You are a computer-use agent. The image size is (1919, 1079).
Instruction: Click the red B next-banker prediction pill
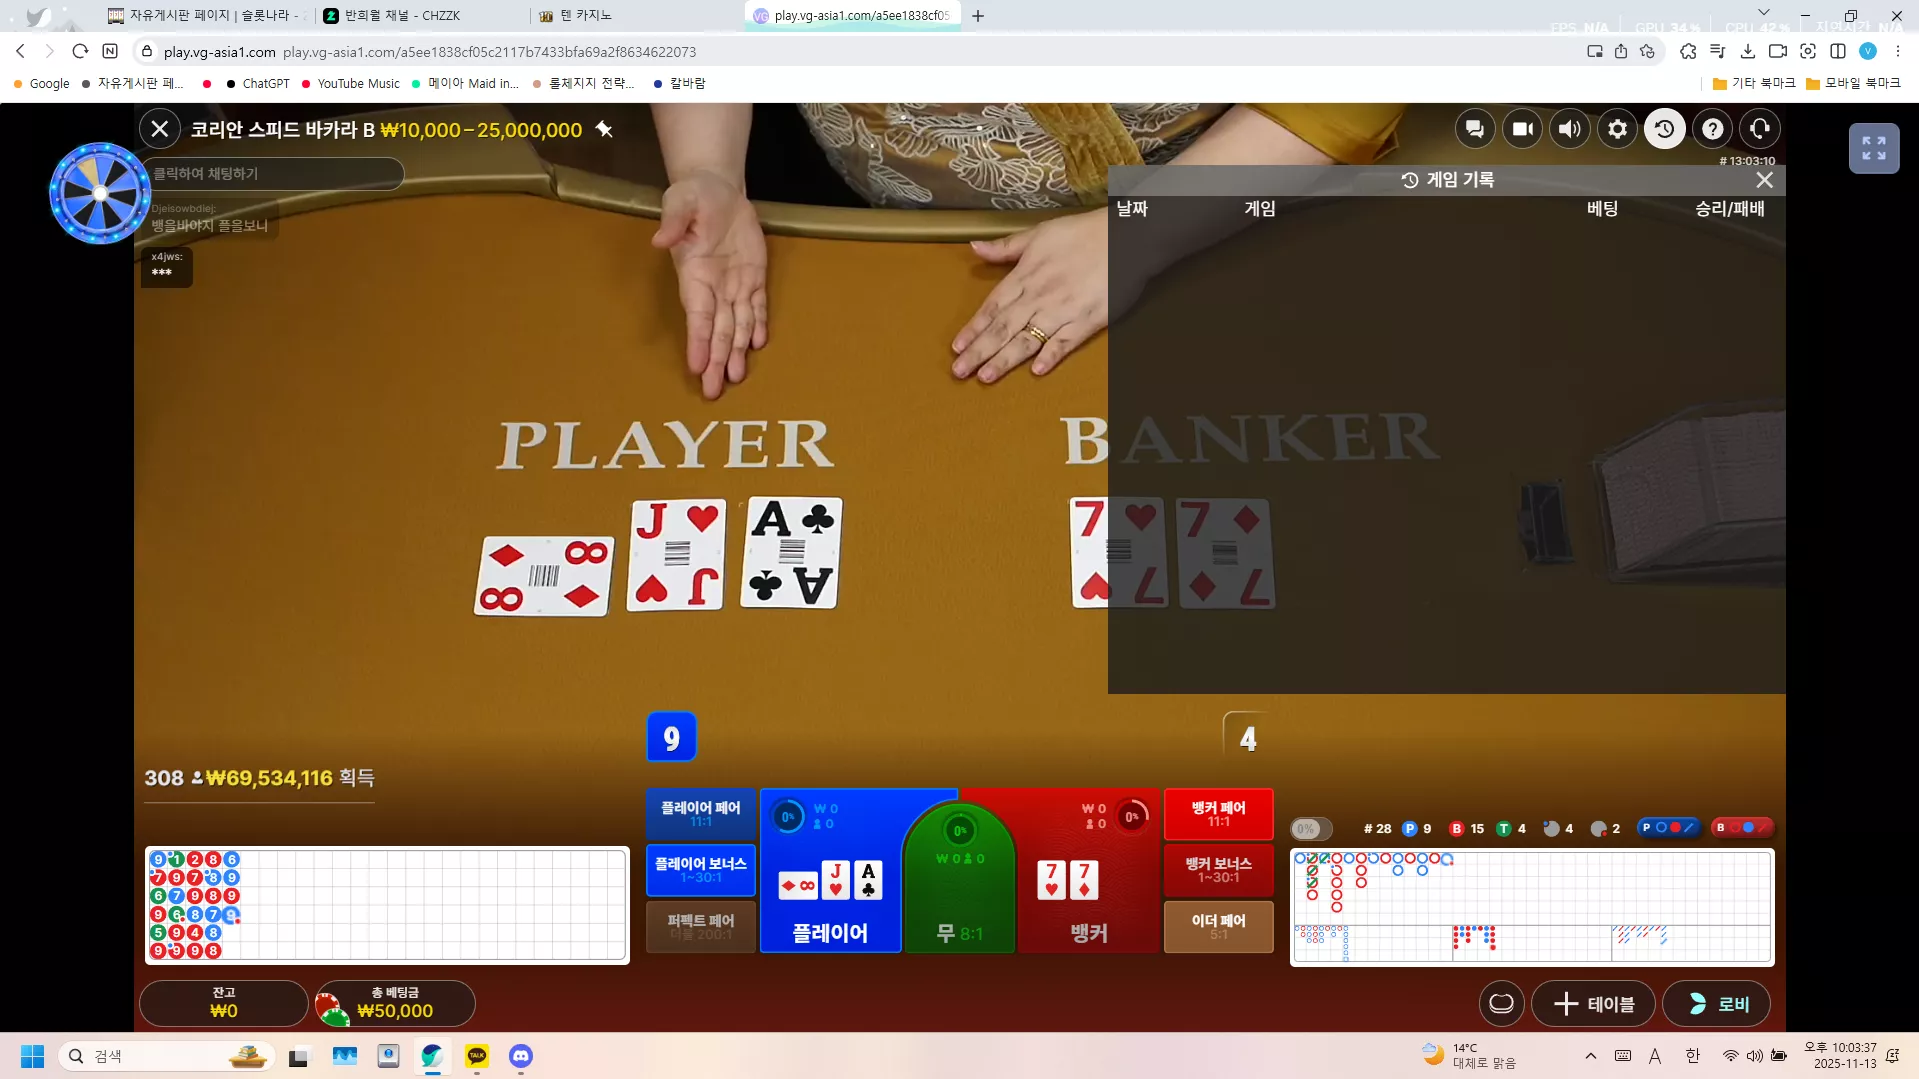(1742, 828)
